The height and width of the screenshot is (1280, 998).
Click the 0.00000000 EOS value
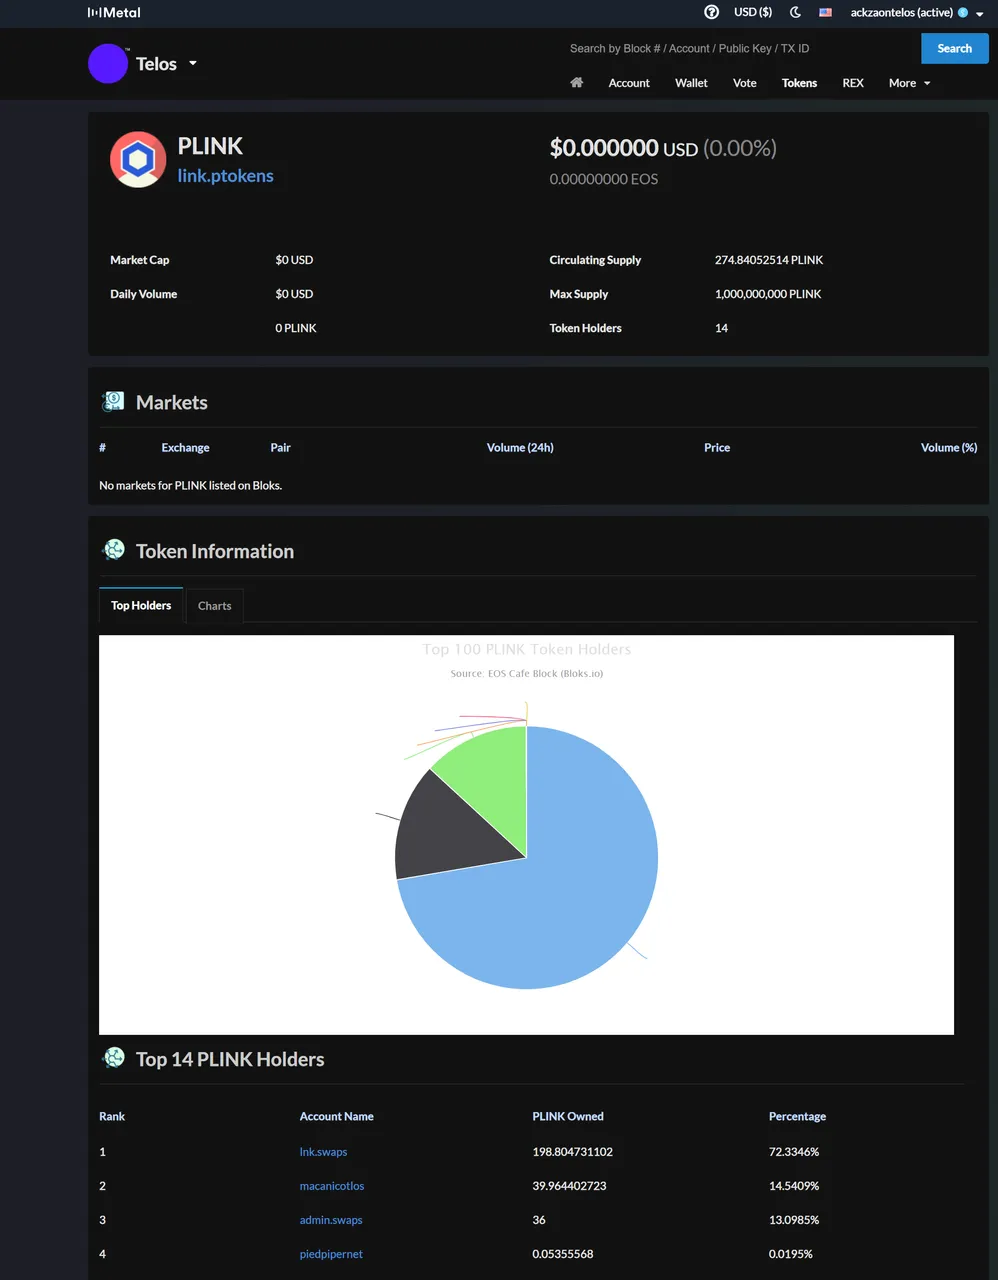coord(604,179)
